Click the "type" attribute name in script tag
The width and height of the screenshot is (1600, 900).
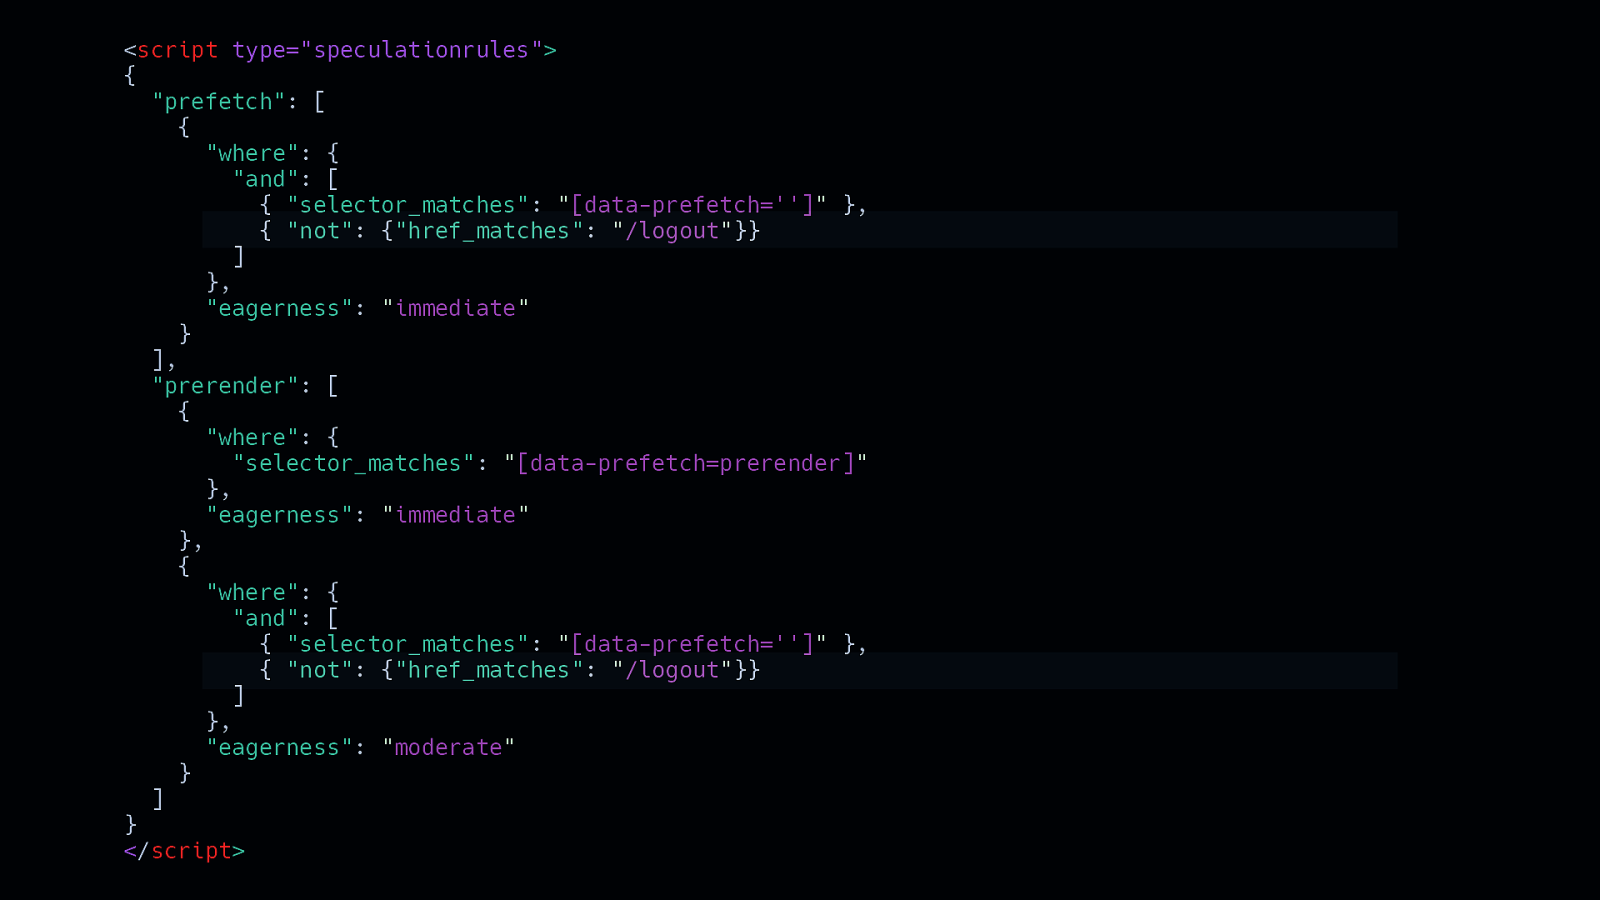(x=258, y=50)
